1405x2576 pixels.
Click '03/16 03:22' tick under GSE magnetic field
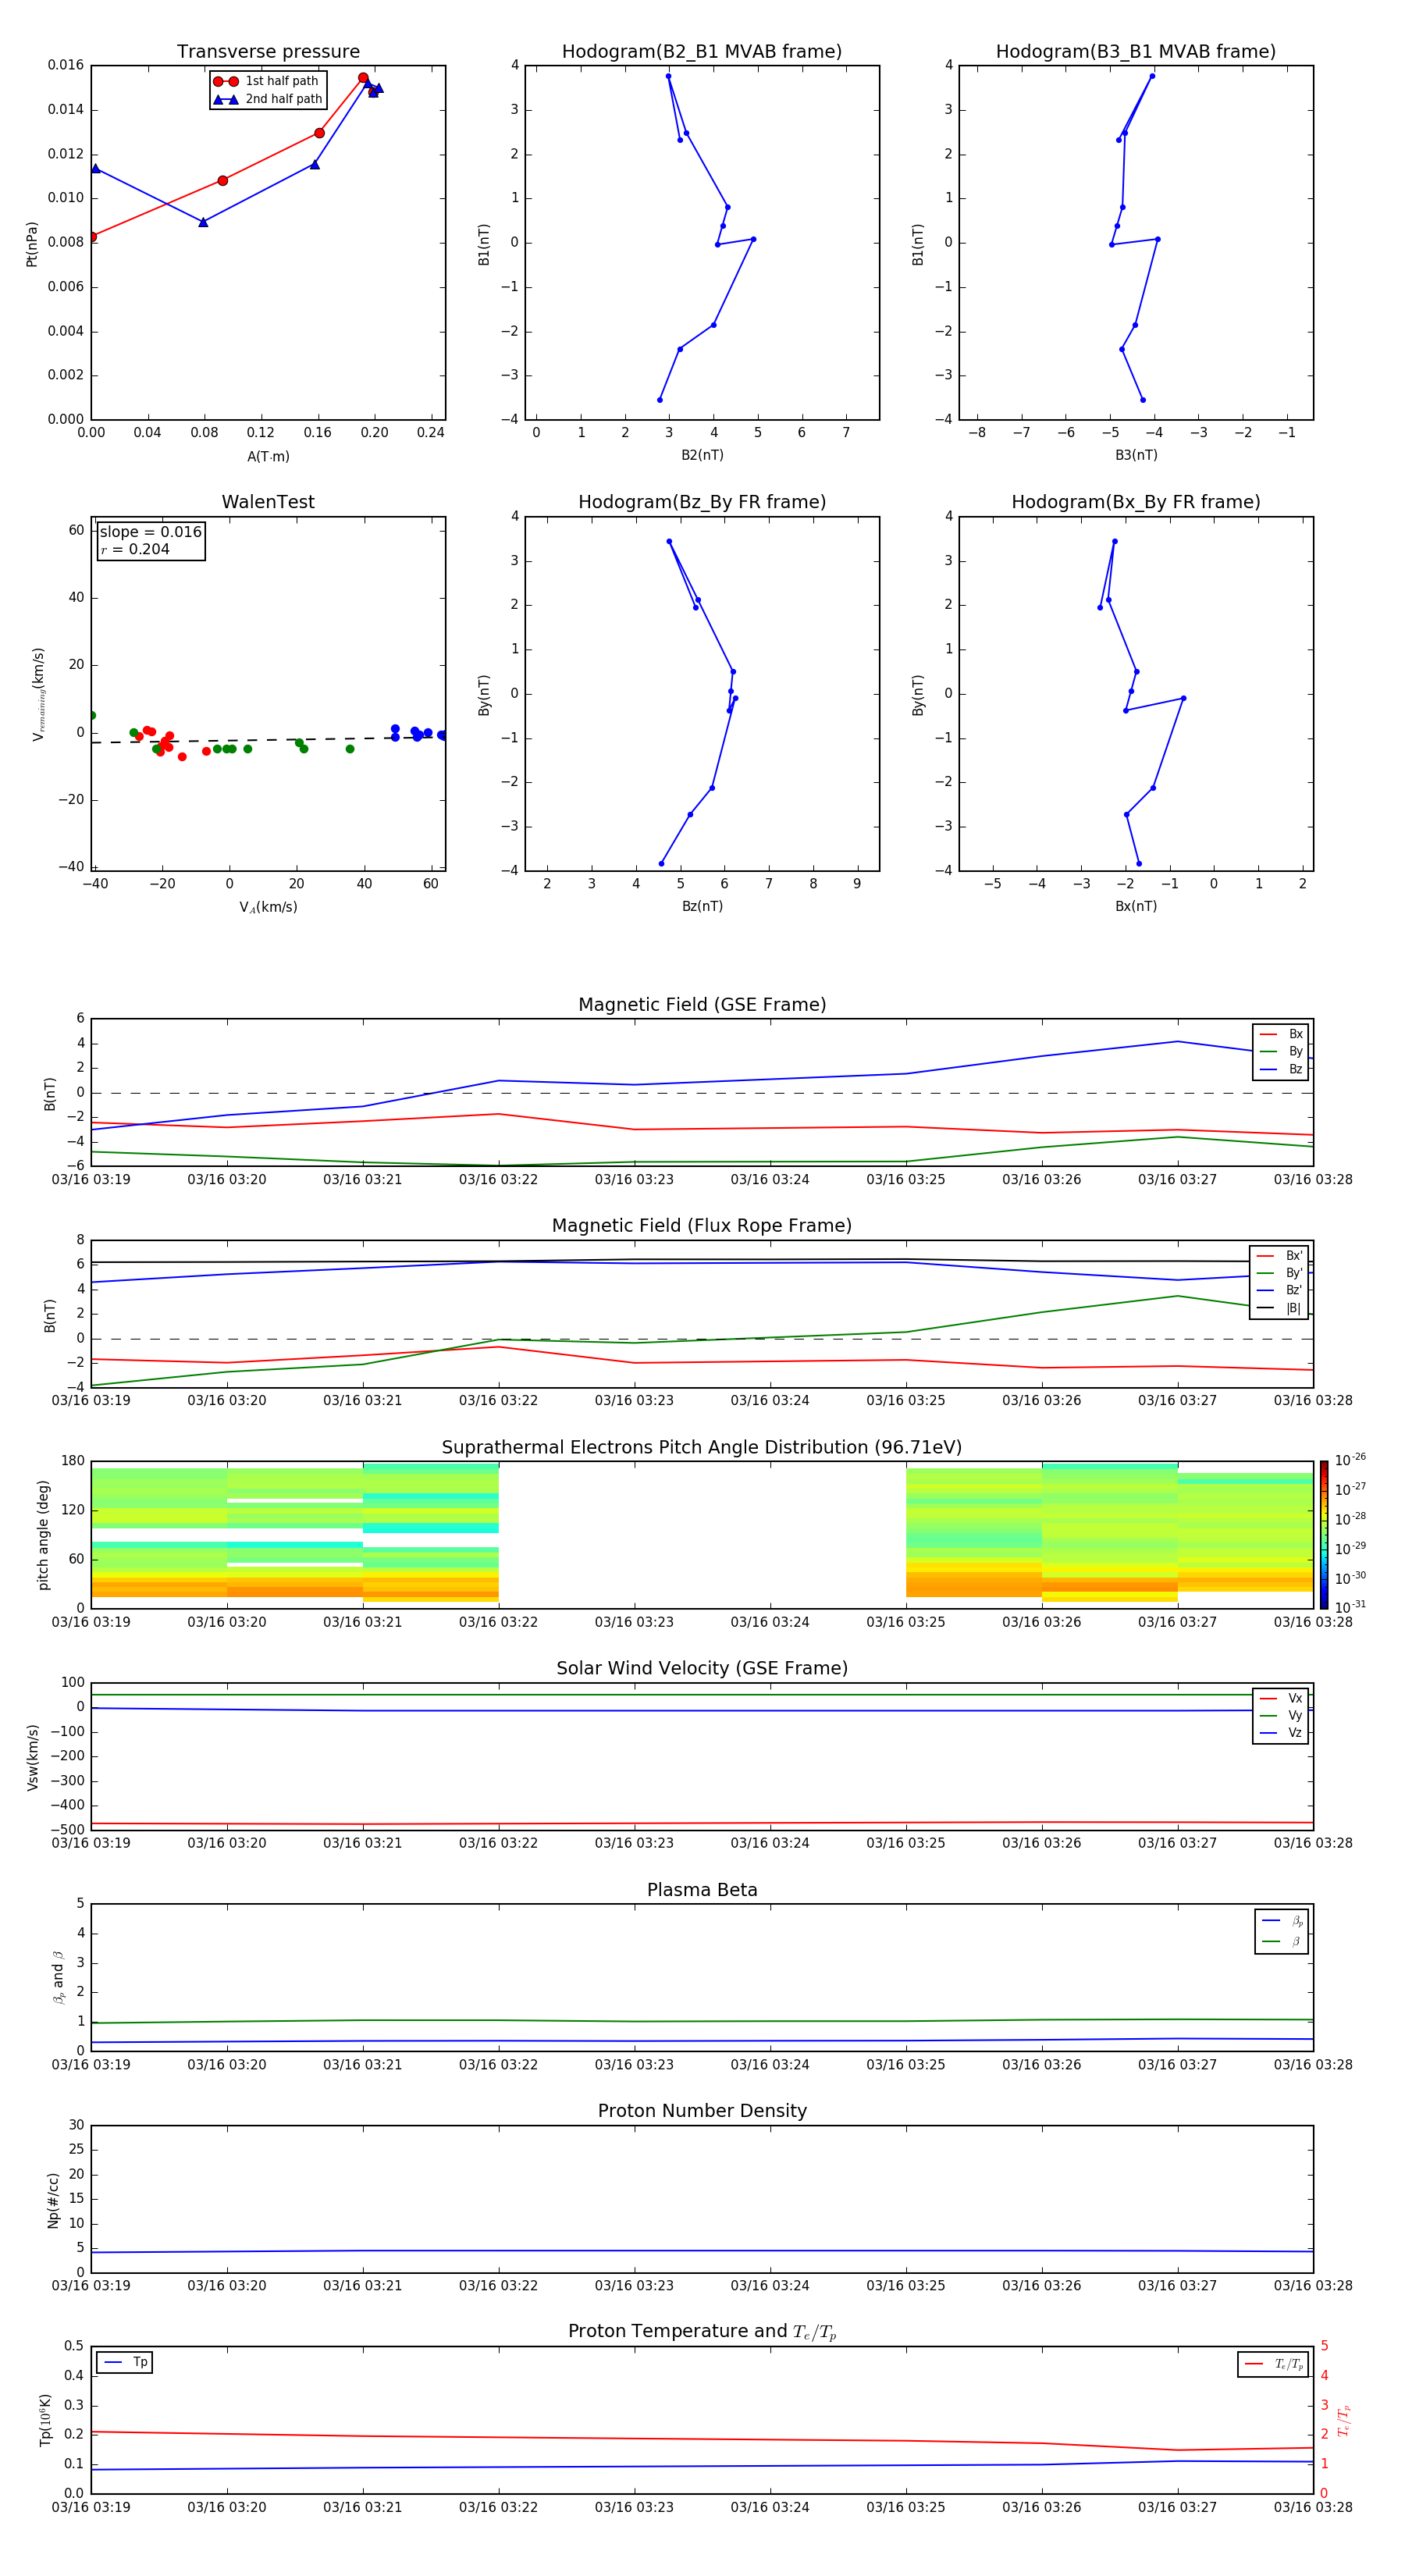point(498,1180)
